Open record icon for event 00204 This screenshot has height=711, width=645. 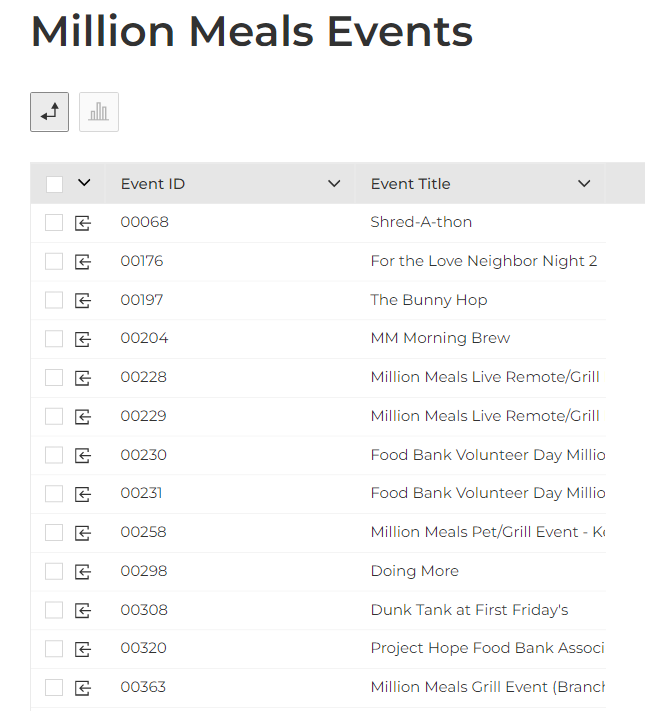tap(83, 339)
